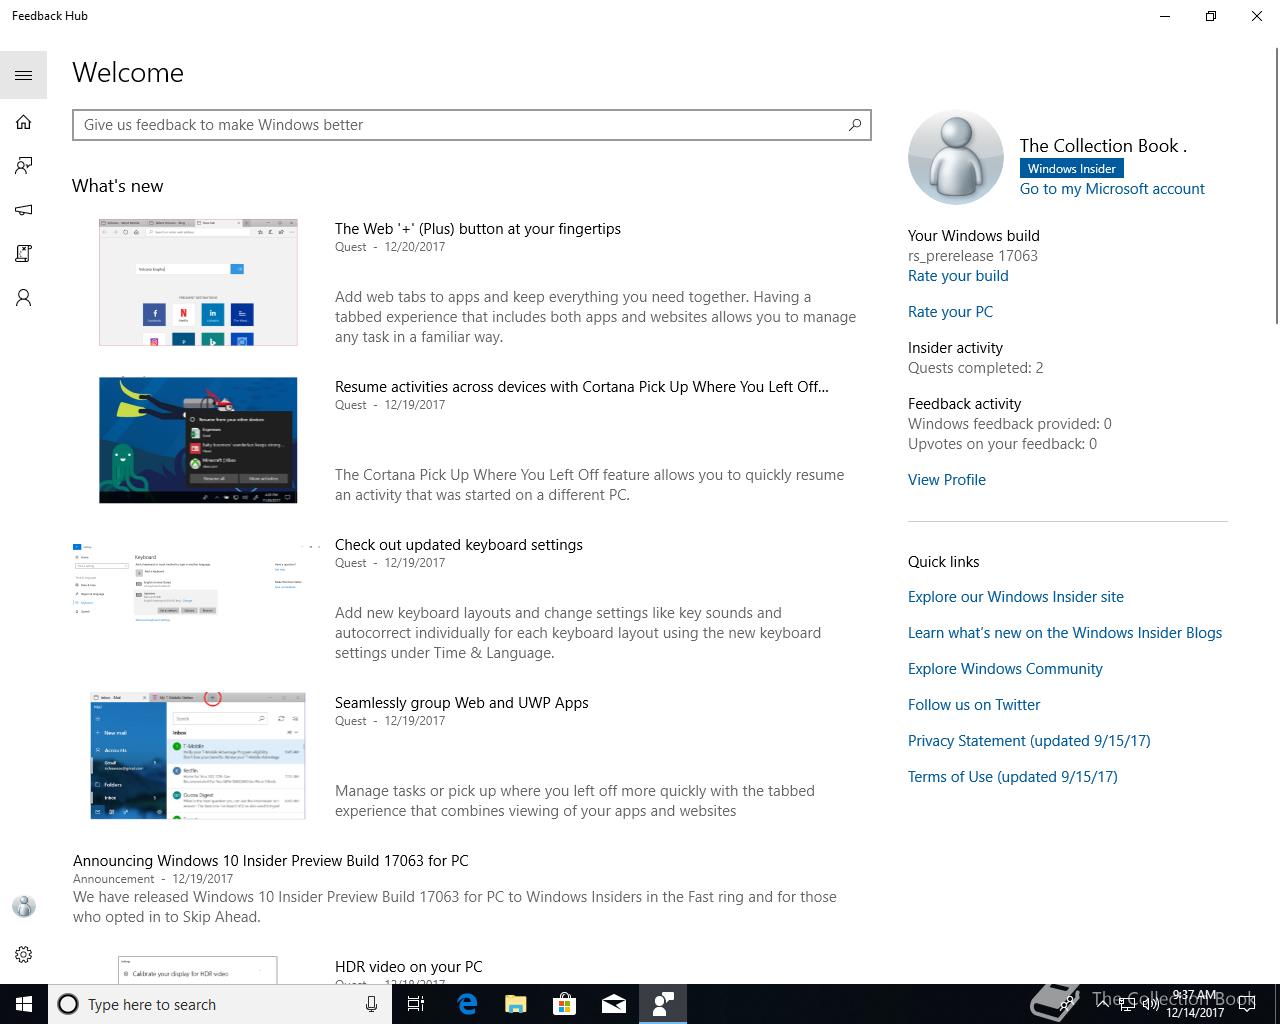
Task: Open Microsoft Store from taskbar
Action: tap(565, 1004)
